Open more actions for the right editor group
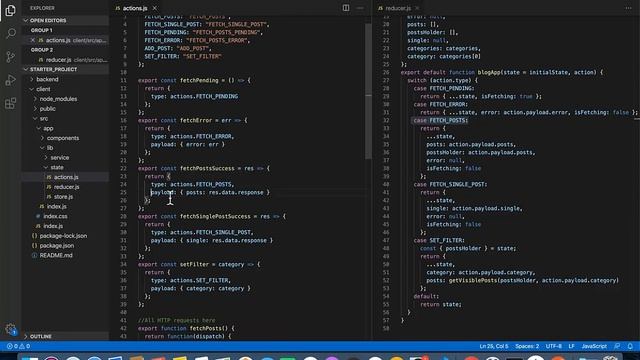The image size is (640, 360). click(x=629, y=8)
